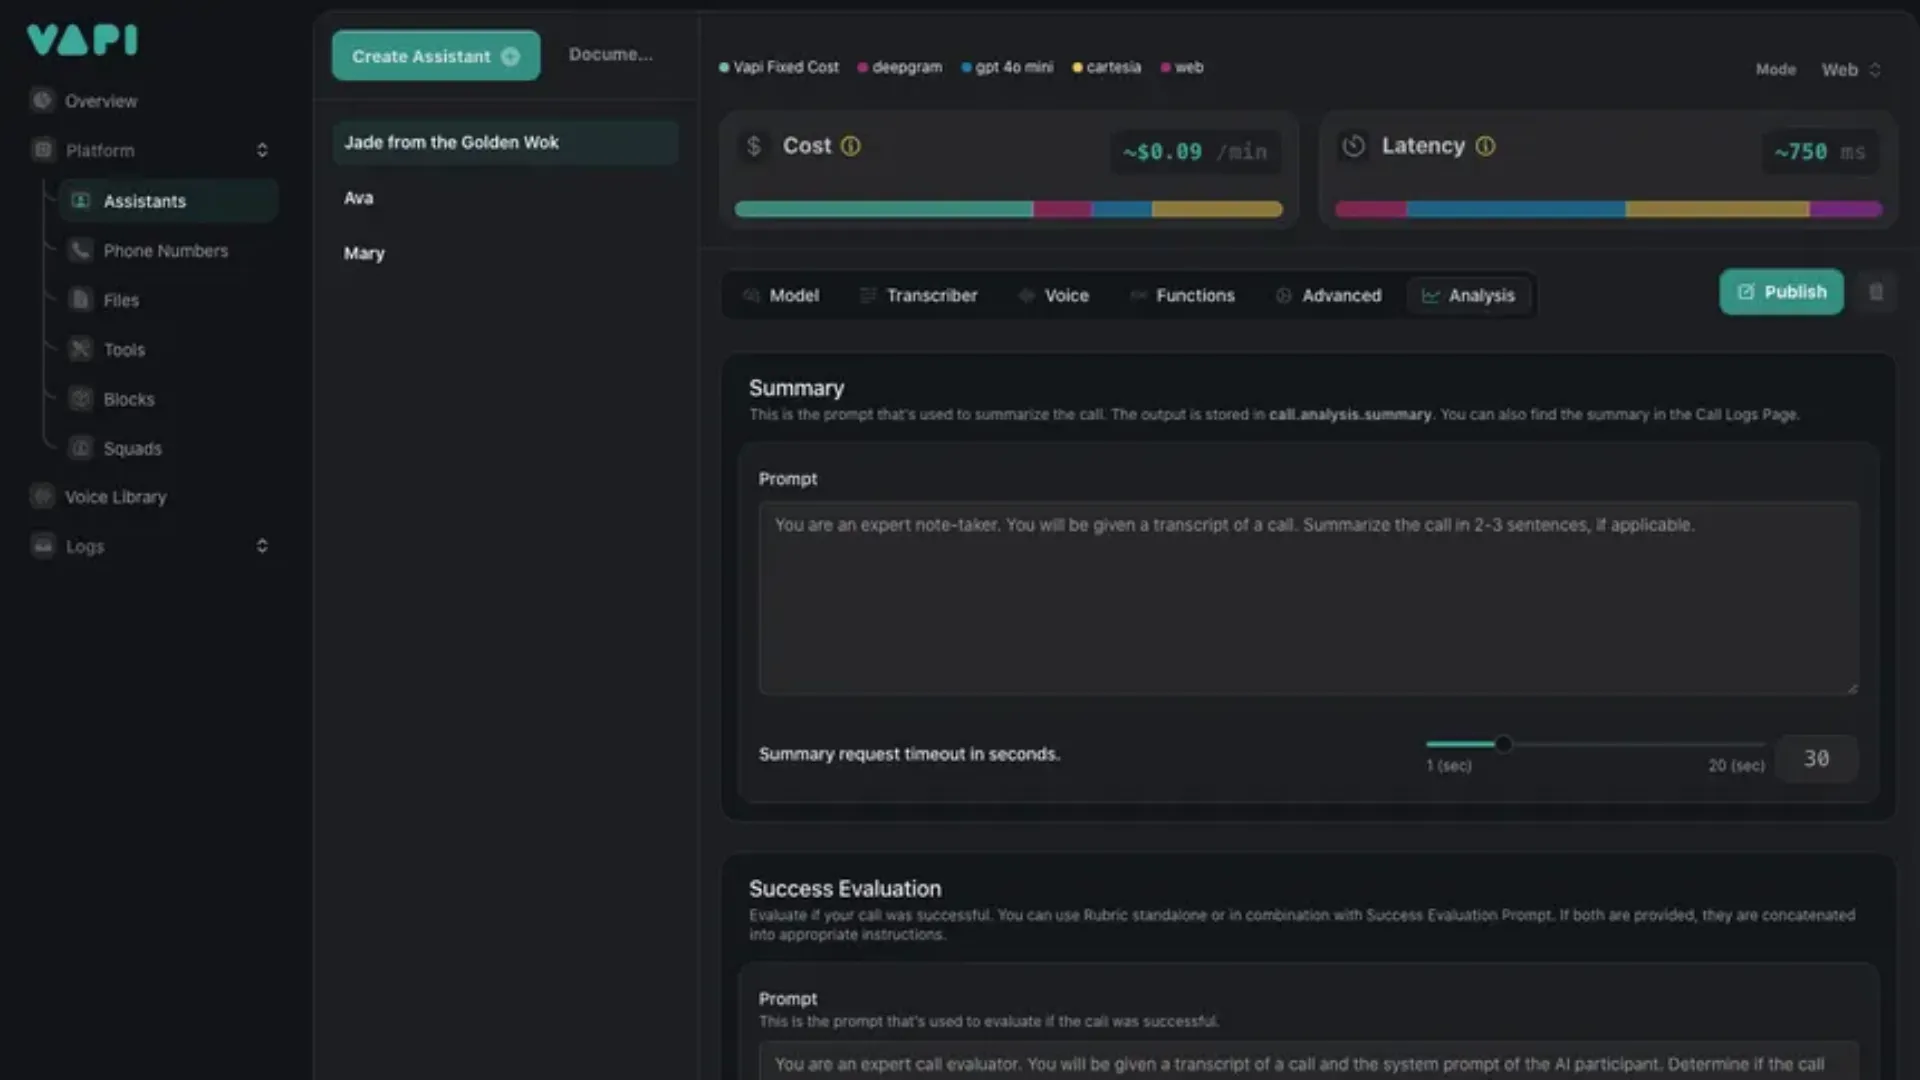Select Jade from the Golden Wok assistant
The width and height of the screenshot is (1920, 1080).
pyautogui.click(x=505, y=143)
